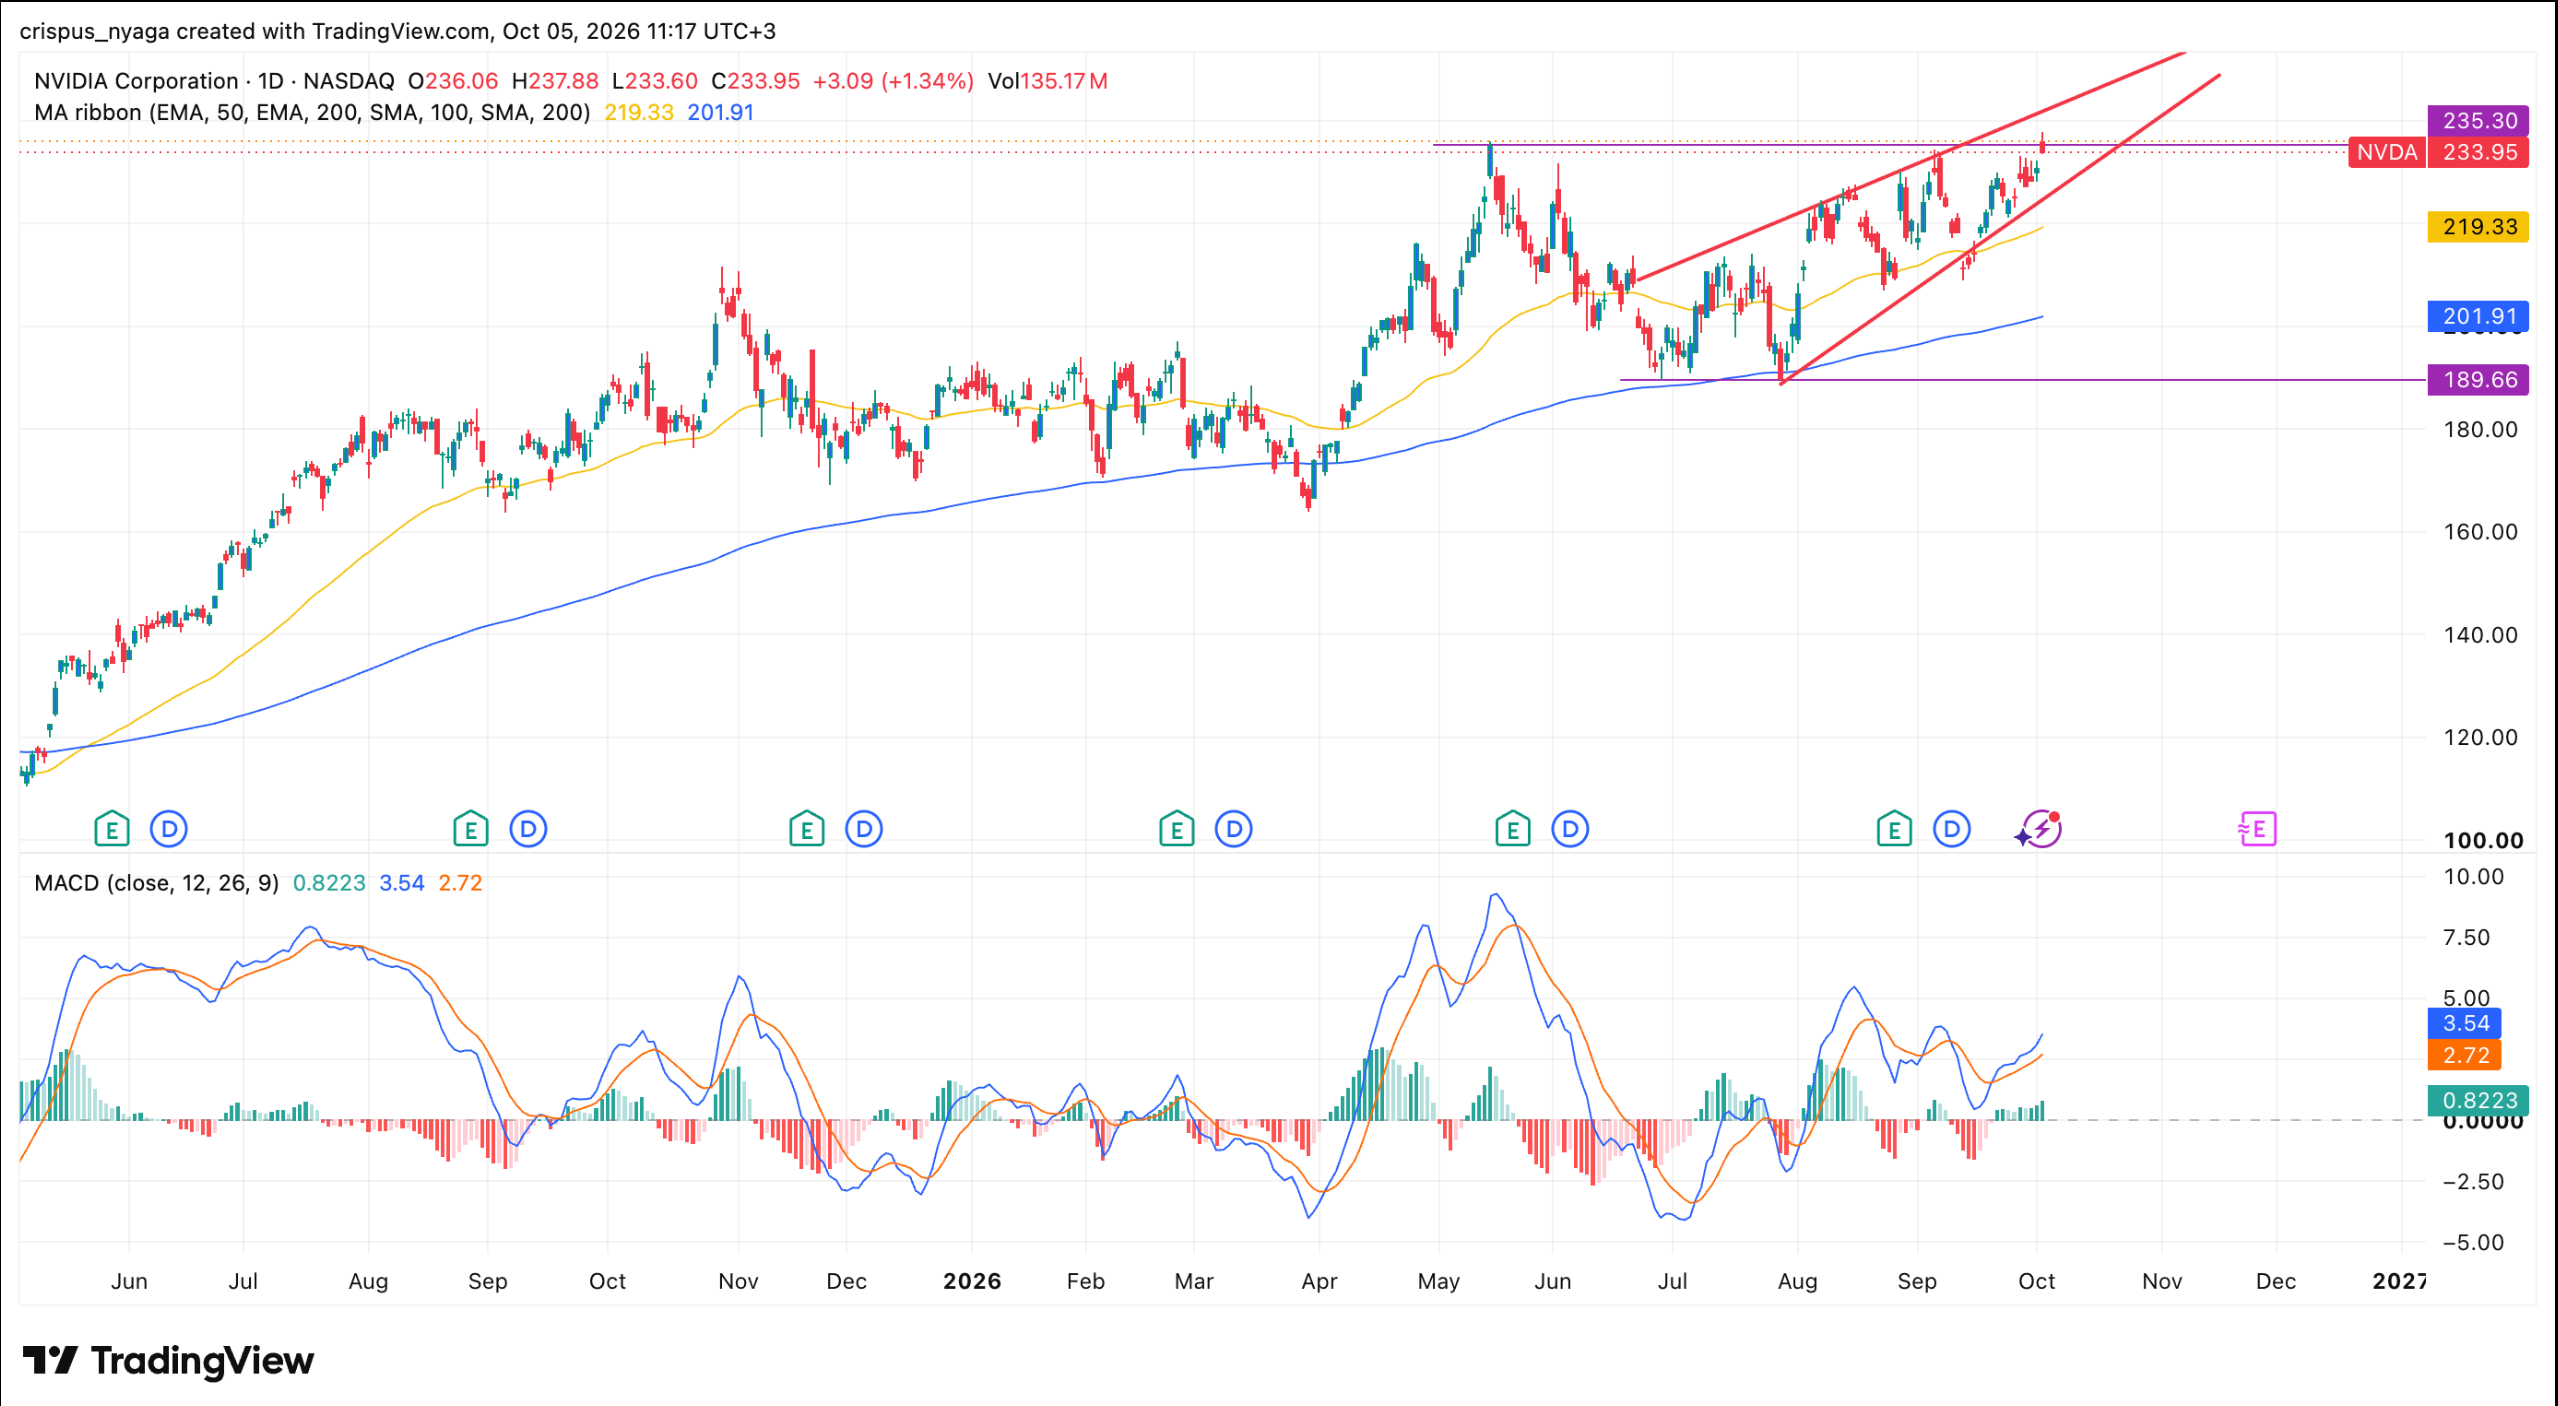The height and width of the screenshot is (1406, 2558).
Task: Select the green 0.8223 MACD histogram label
Action: 2478,1100
